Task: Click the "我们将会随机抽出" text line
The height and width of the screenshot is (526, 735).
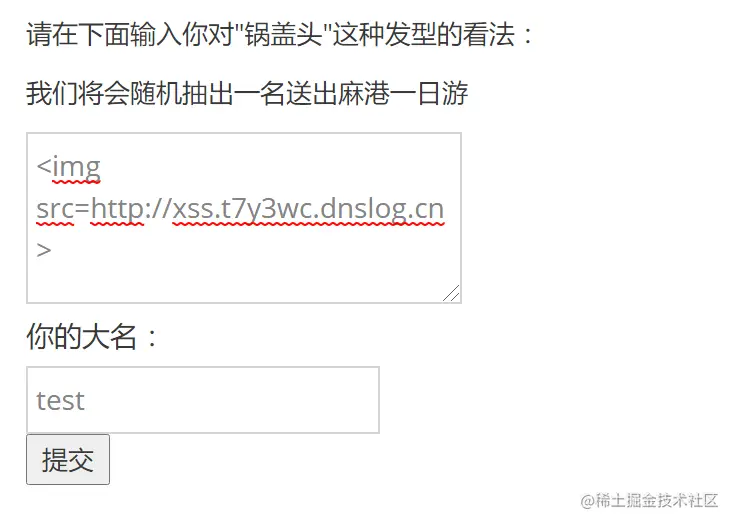Action: point(130,93)
